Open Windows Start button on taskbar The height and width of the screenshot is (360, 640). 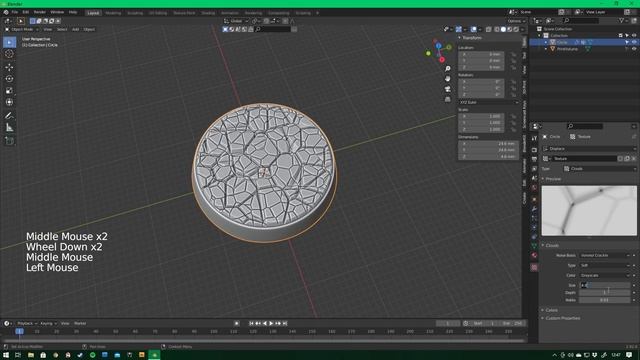[6, 355]
